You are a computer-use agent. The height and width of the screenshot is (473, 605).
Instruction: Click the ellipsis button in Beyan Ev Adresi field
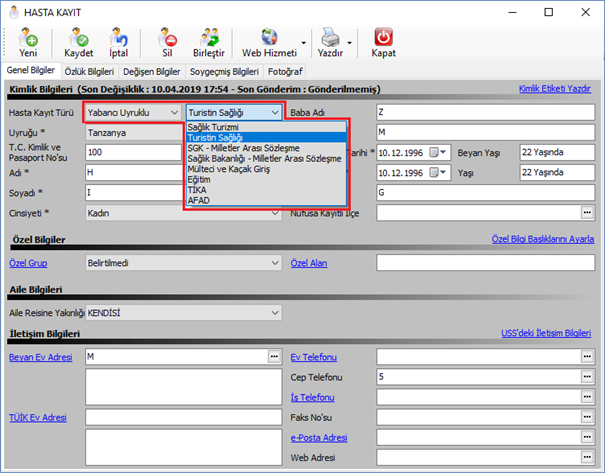(274, 356)
